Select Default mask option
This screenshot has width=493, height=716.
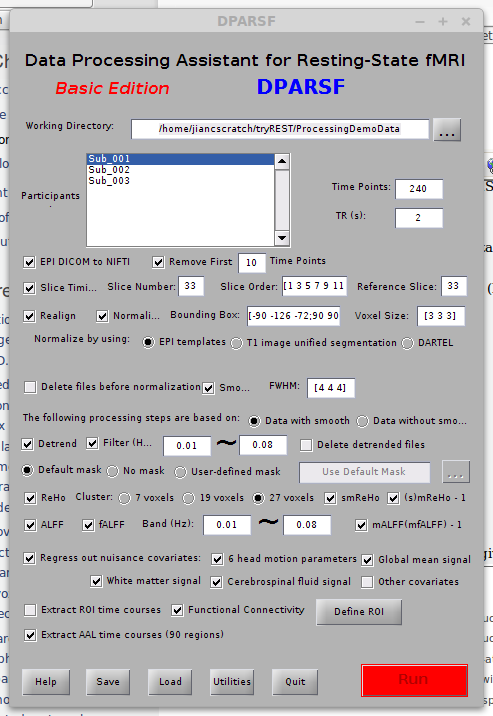(x=27, y=470)
